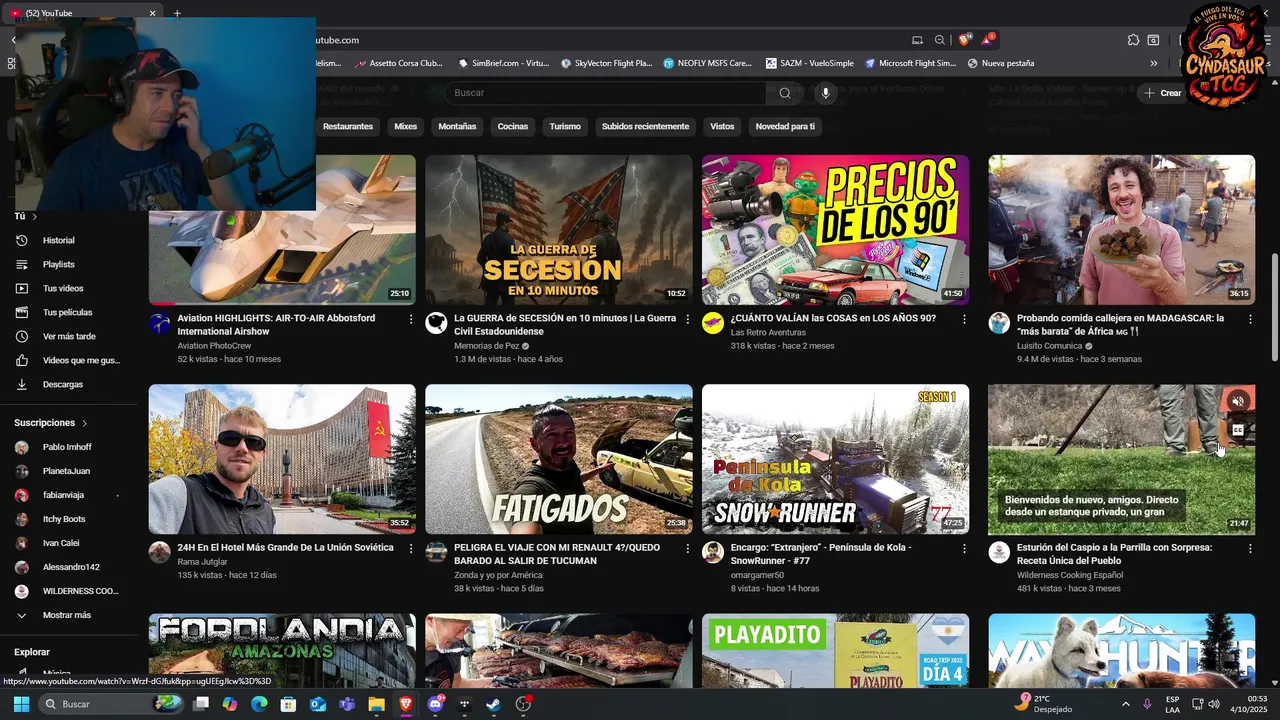Open the Windows Start menu

pyautogui.click(x=21, y=704)
